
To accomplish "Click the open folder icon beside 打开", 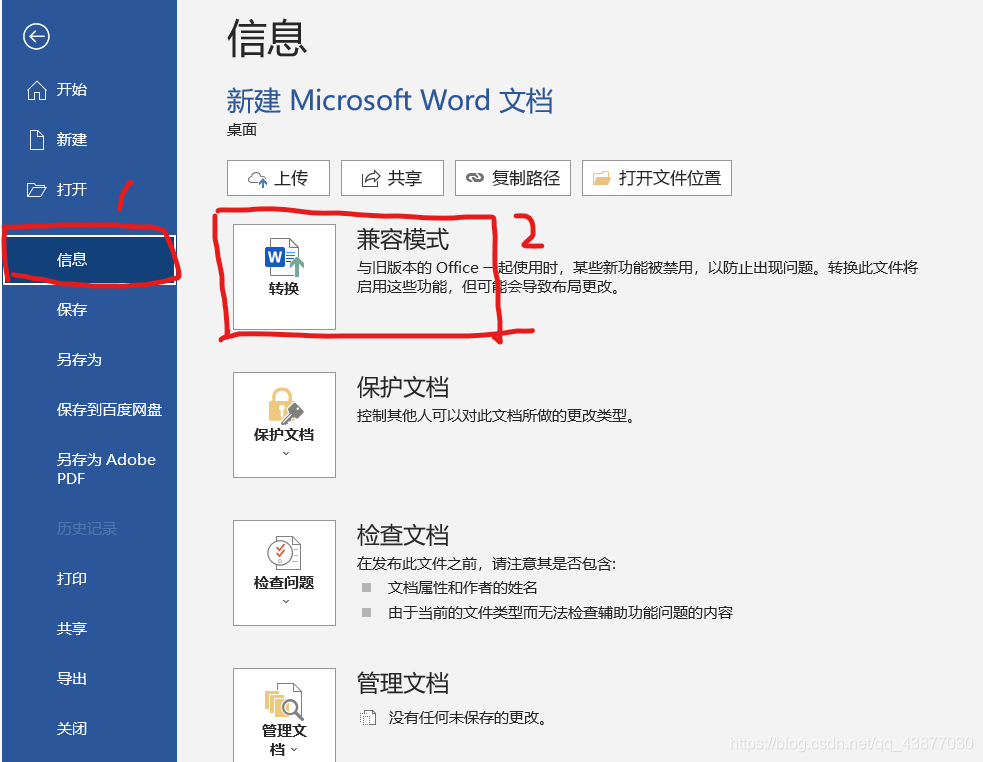I will pyautogui.click(x=36, y=190).
